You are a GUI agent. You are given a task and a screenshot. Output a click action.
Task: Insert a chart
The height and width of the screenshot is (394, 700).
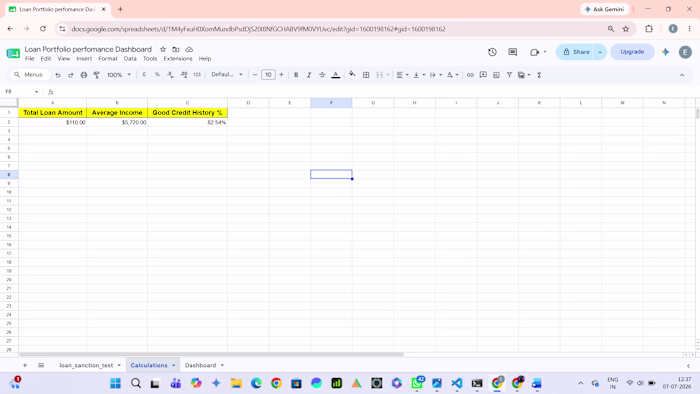tap(496, 75)
